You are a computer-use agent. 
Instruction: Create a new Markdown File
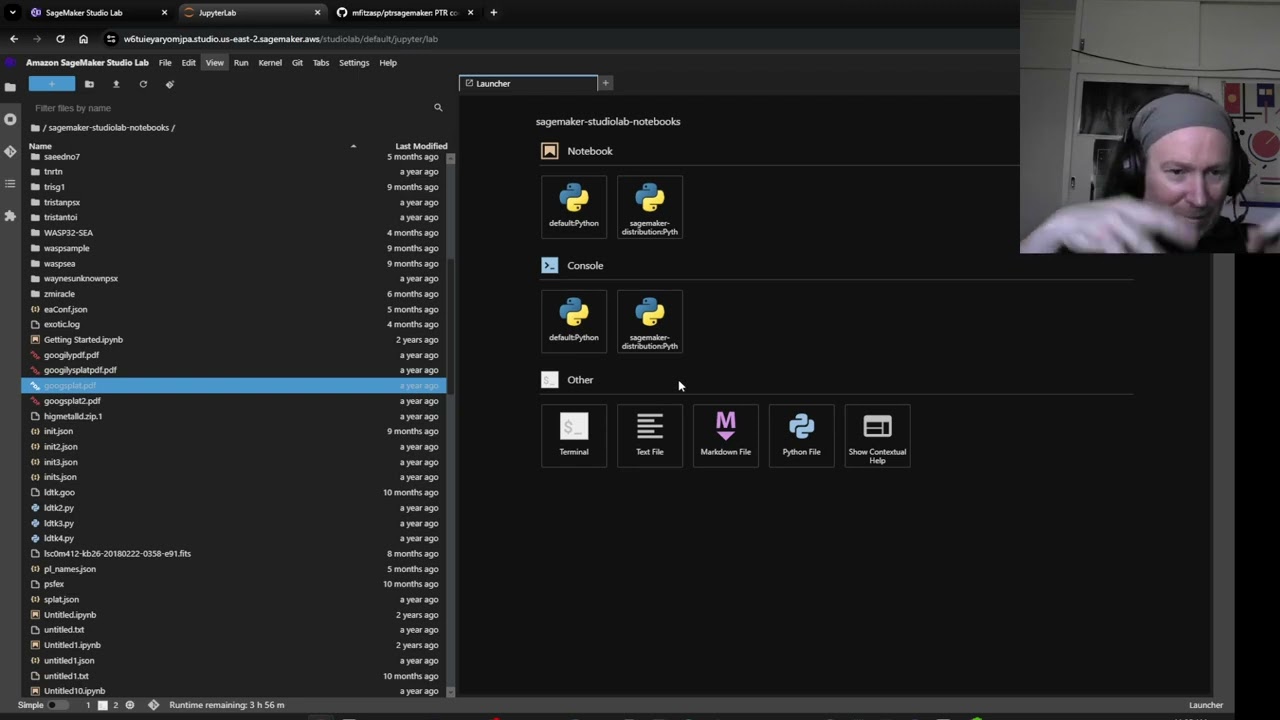(726, 435)
